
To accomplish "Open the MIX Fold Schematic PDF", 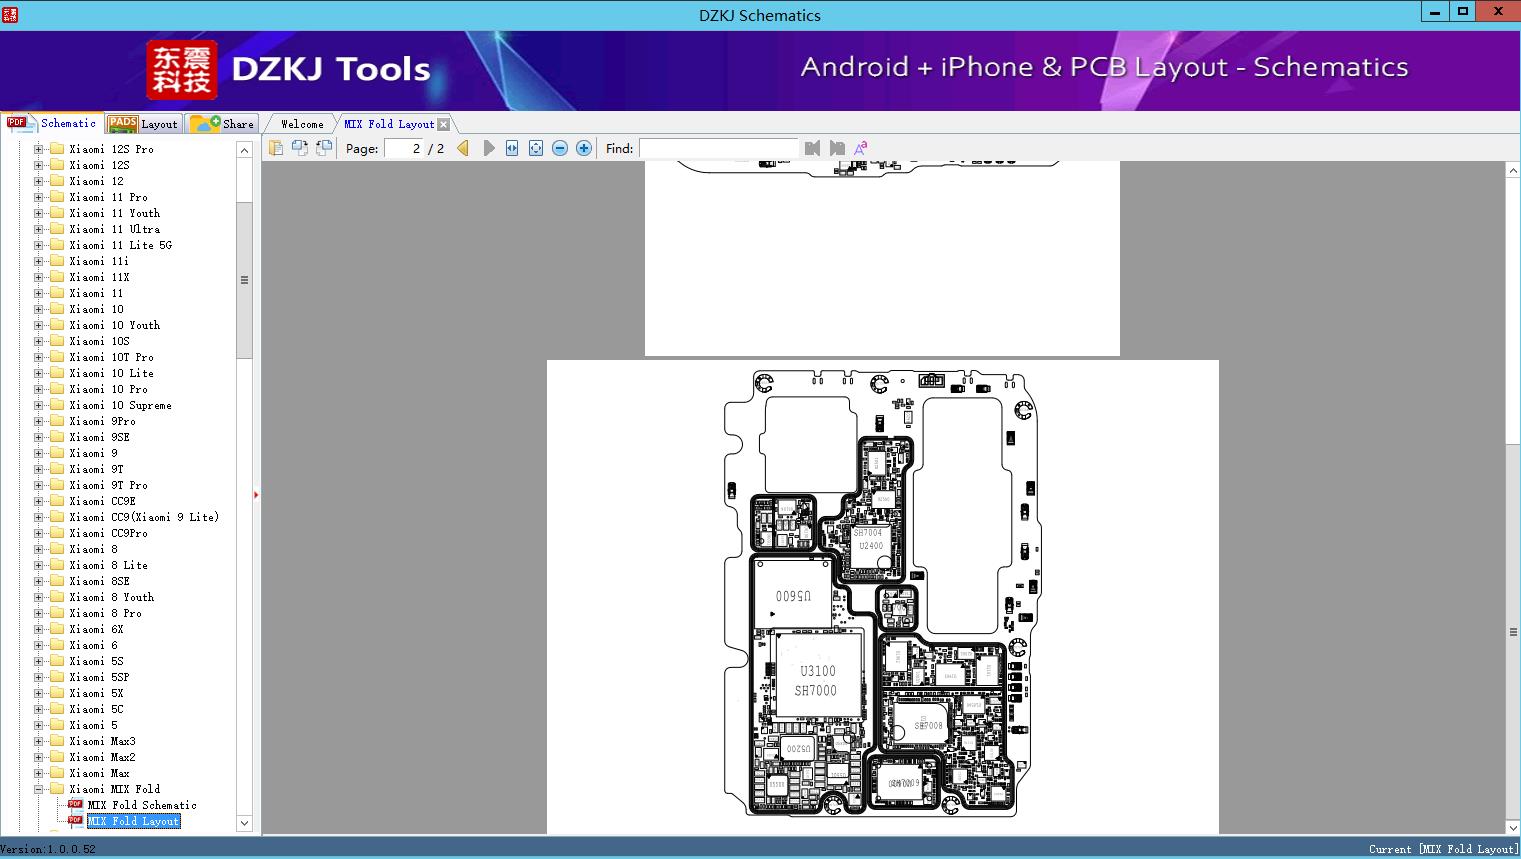I will tap(142, 805).
